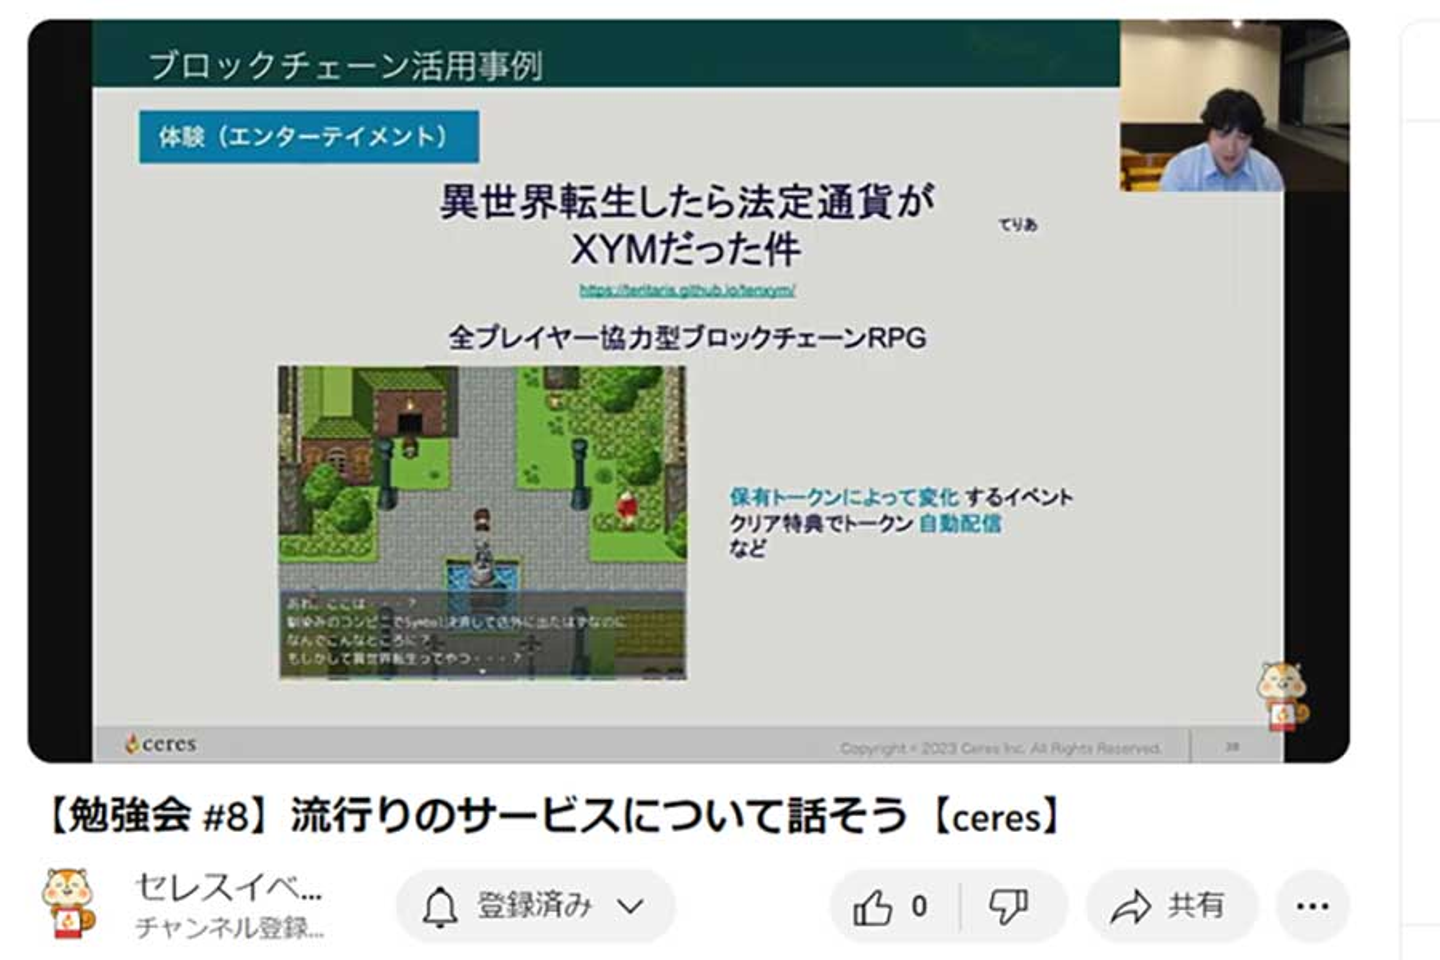Open the three-dot more actions menu

1312,906
